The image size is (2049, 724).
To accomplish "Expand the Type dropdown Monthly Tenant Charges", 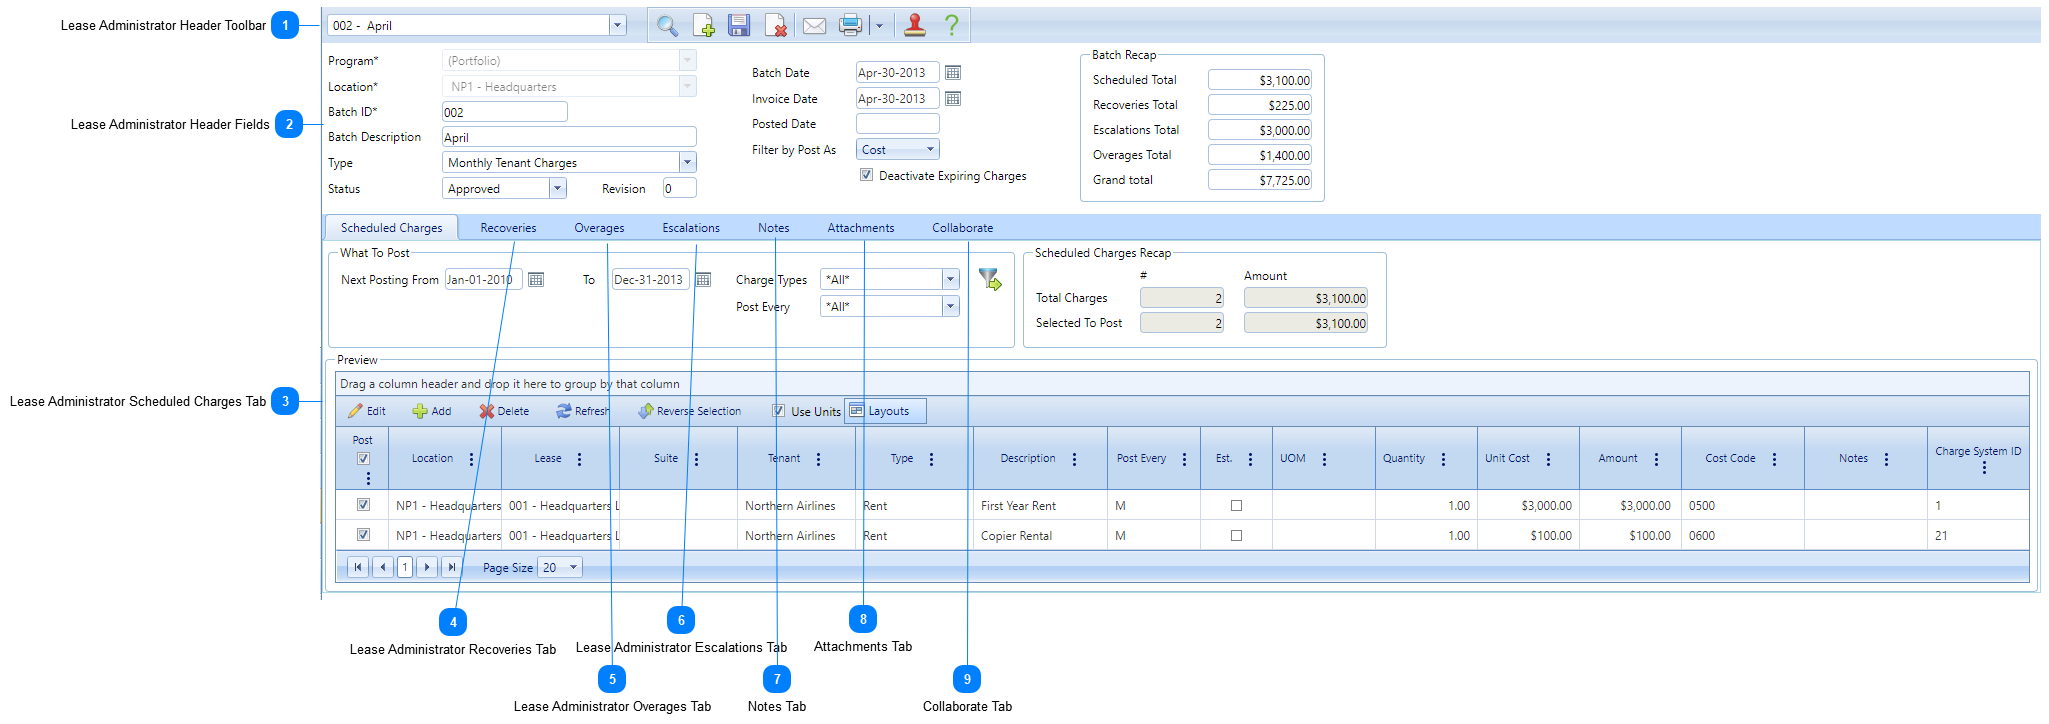I will tap(687, 162).
